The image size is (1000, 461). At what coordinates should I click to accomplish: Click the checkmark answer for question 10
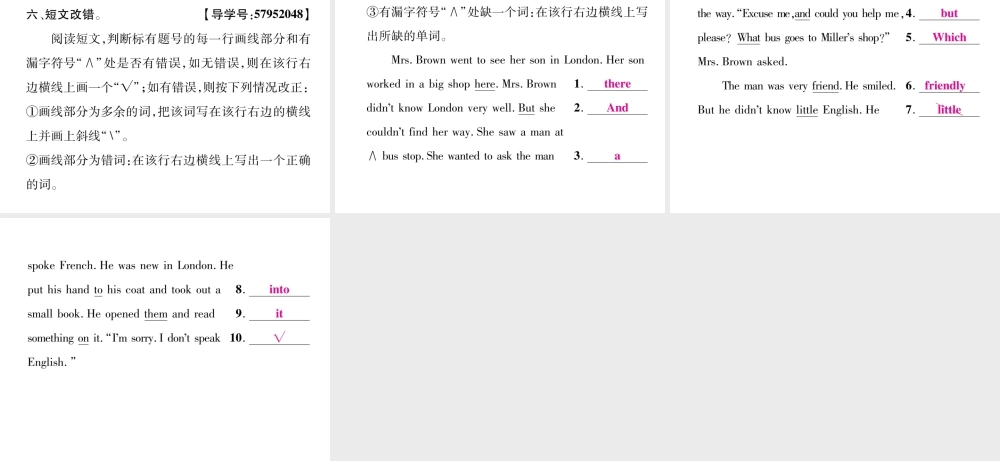pos(279,338)
